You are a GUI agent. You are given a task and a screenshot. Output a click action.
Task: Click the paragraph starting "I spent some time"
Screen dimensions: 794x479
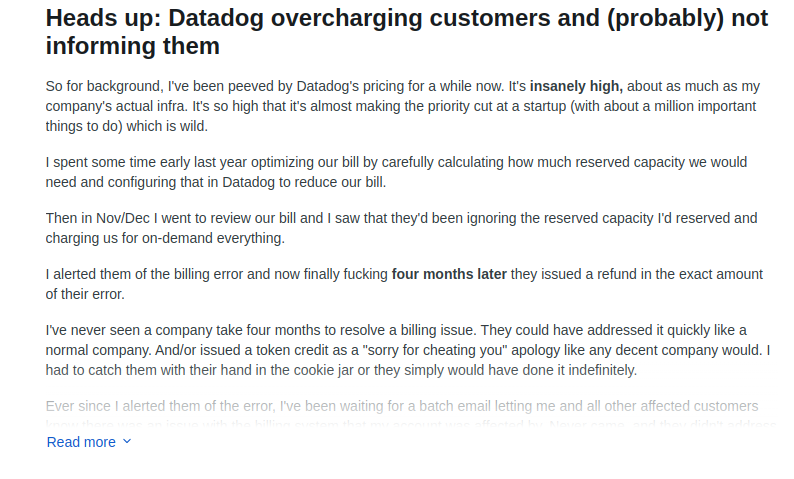pos(400,172)
